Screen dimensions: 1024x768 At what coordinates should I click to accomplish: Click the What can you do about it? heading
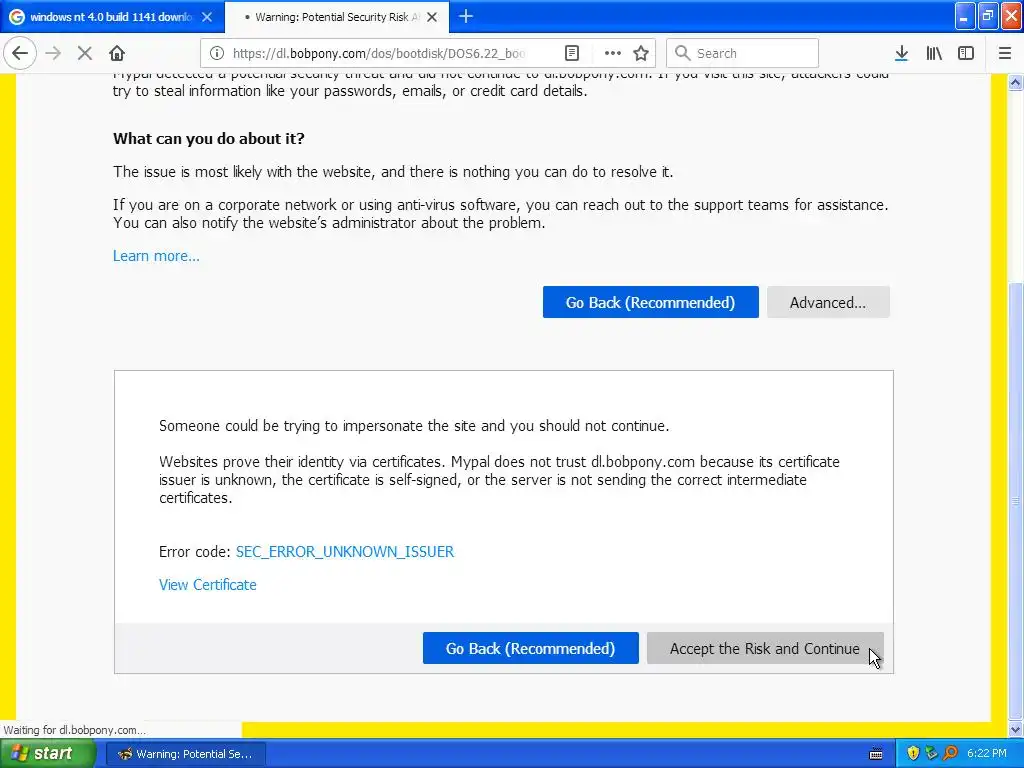click(209, 138)
